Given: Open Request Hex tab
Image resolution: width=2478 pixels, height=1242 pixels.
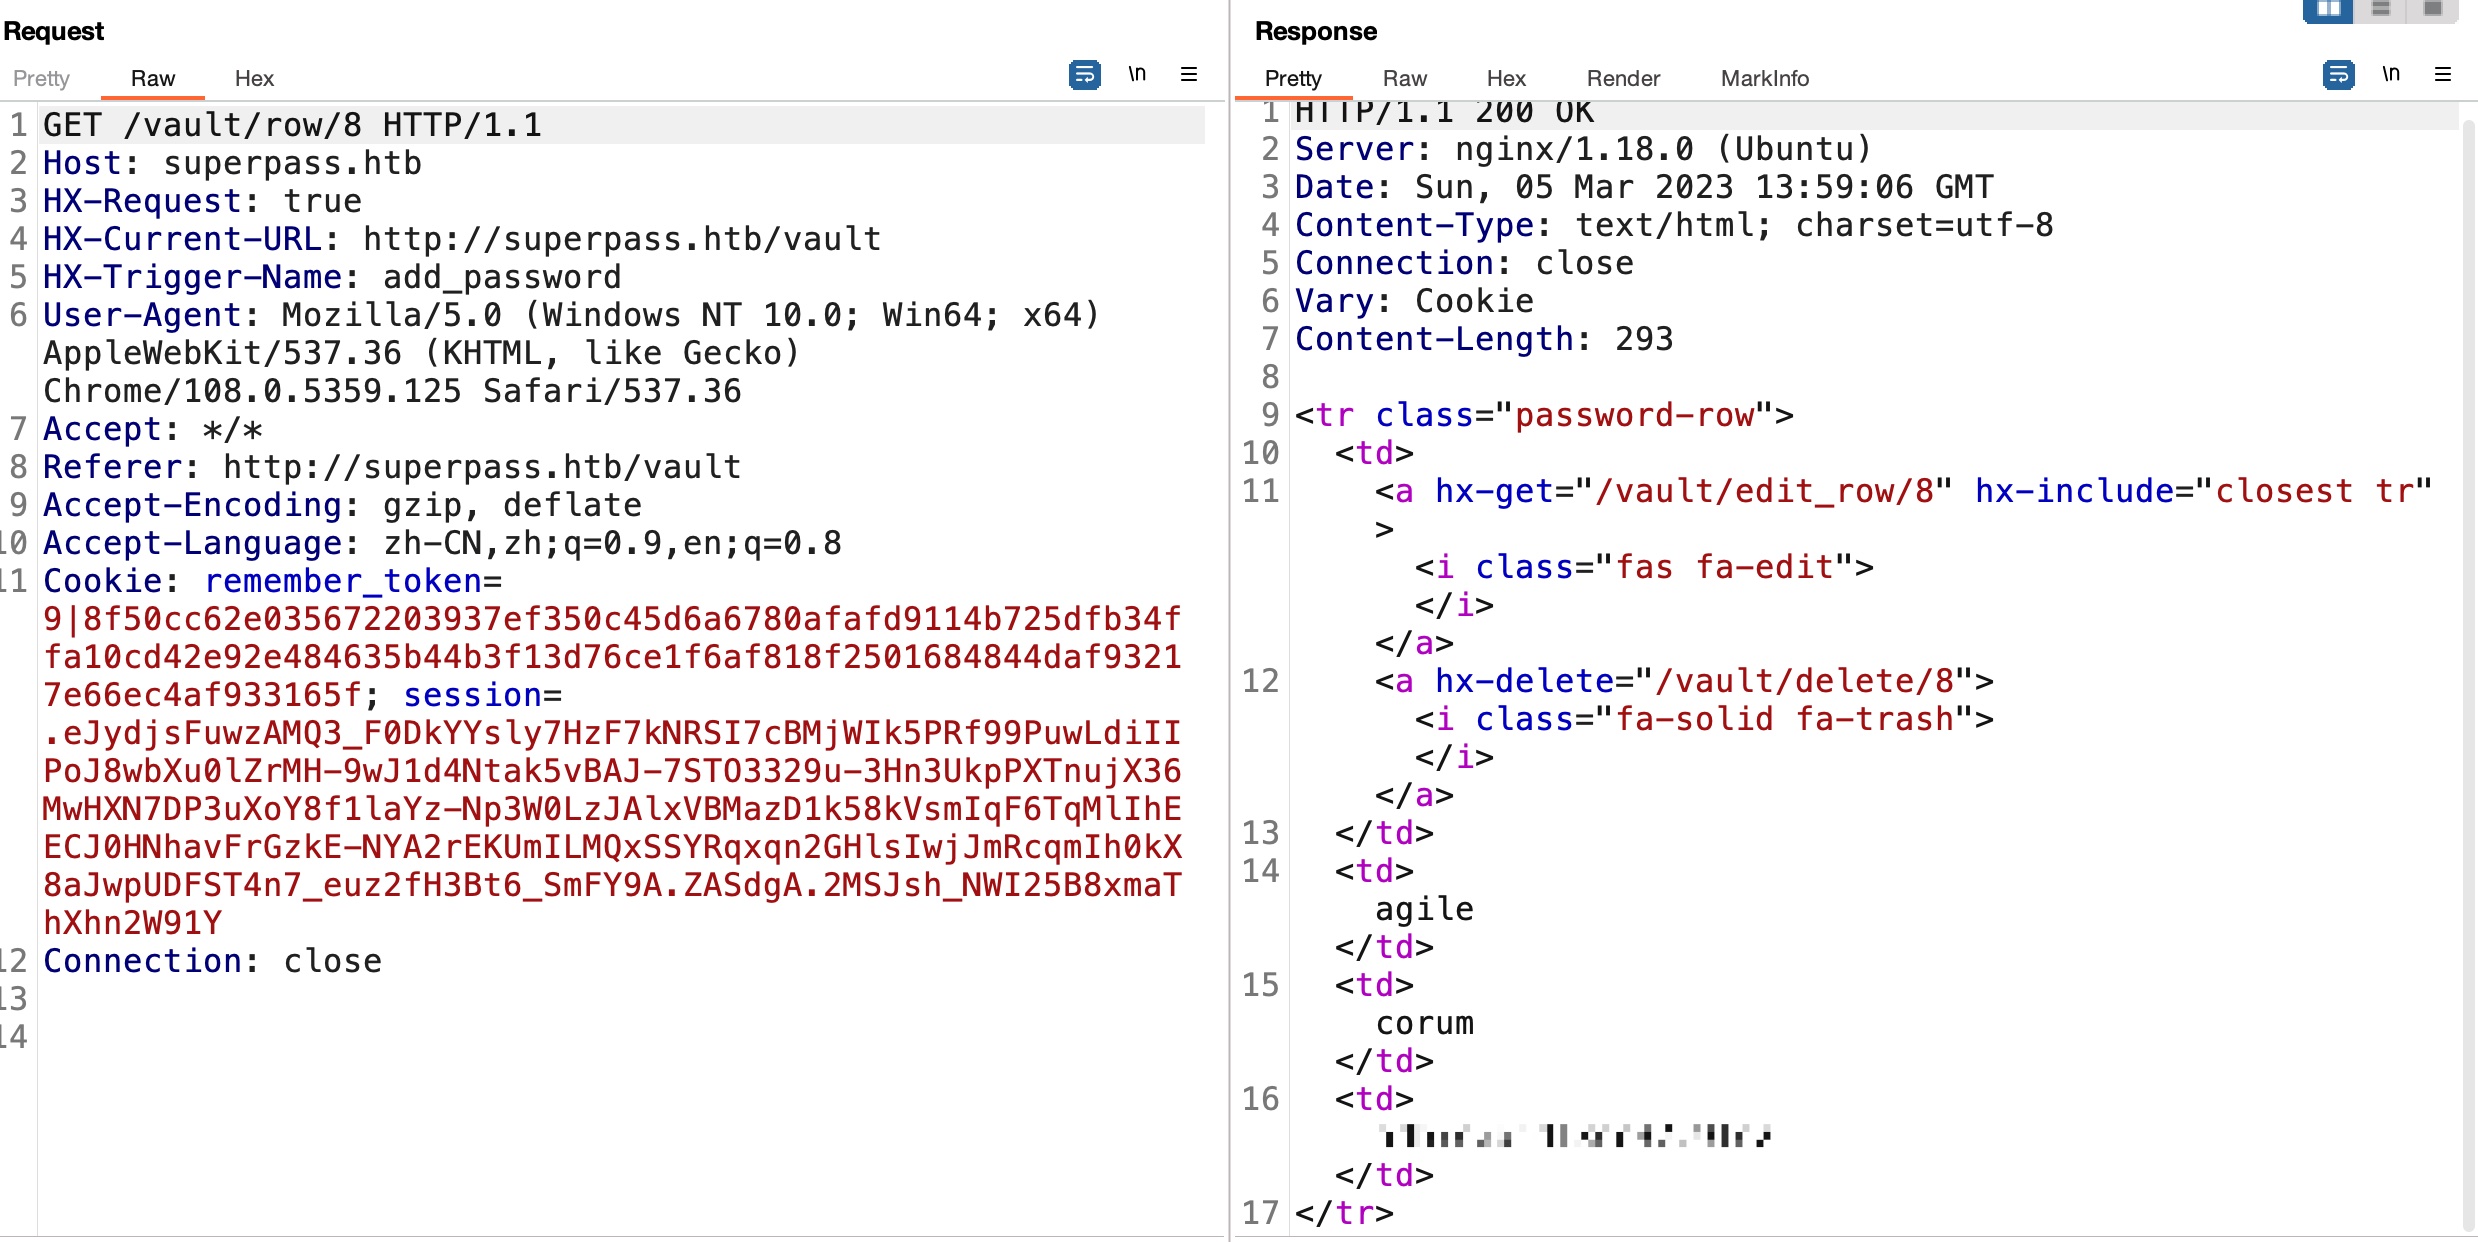Looking at the screenshot, I should click(x=254, y=78).
